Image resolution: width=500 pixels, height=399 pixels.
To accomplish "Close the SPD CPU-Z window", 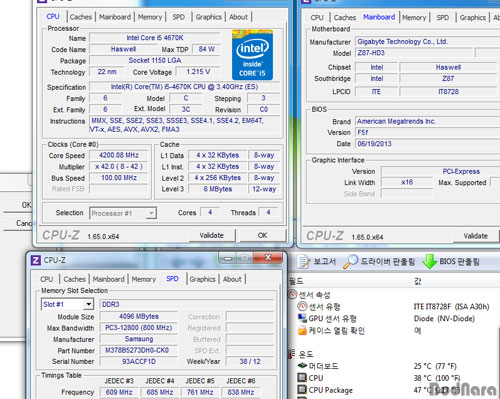I will pyautogui.click(x=268, y=257).
